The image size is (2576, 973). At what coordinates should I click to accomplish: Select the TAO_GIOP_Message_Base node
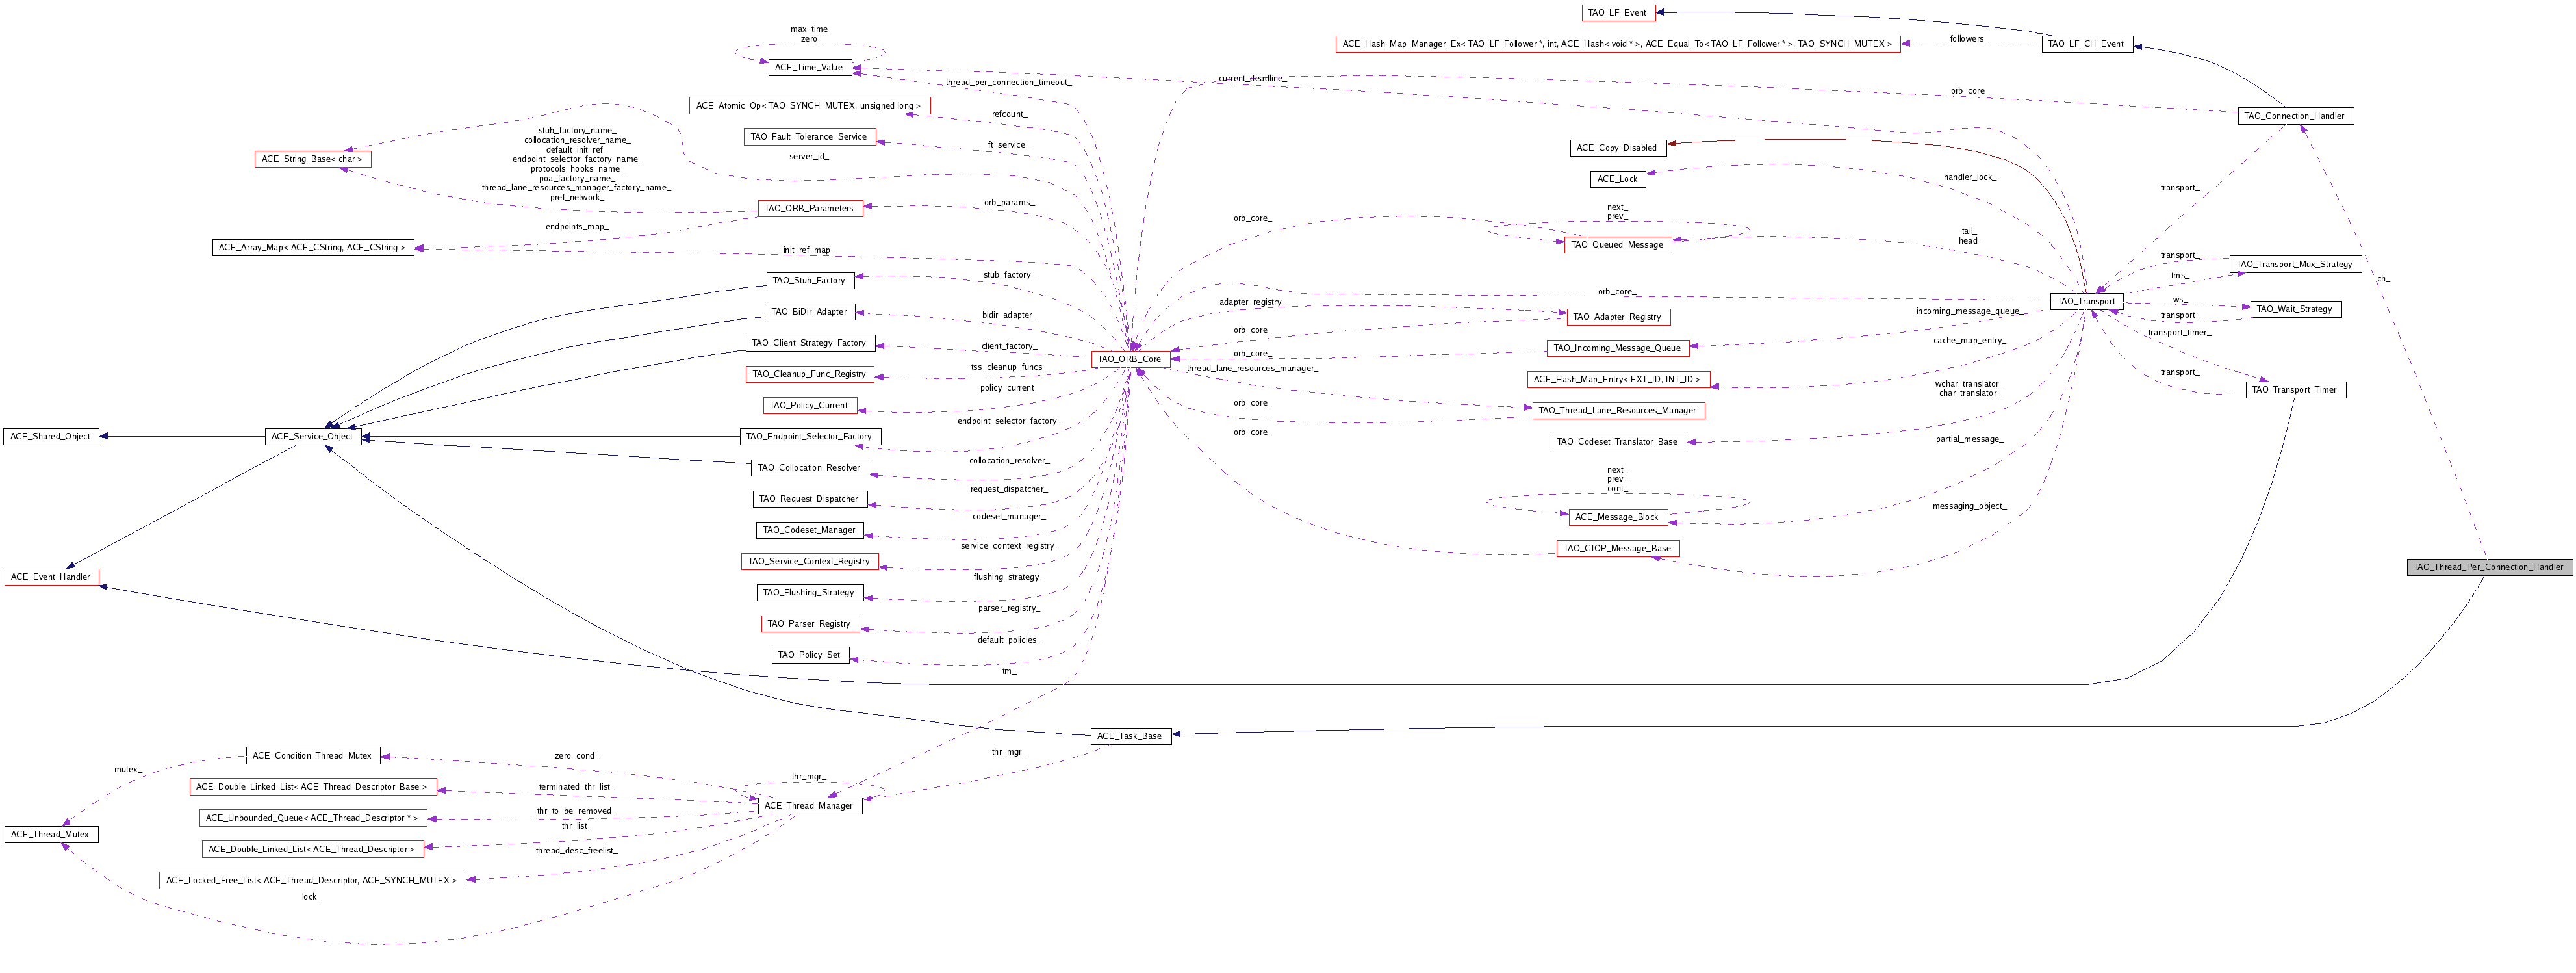(x=1617, y=548)
